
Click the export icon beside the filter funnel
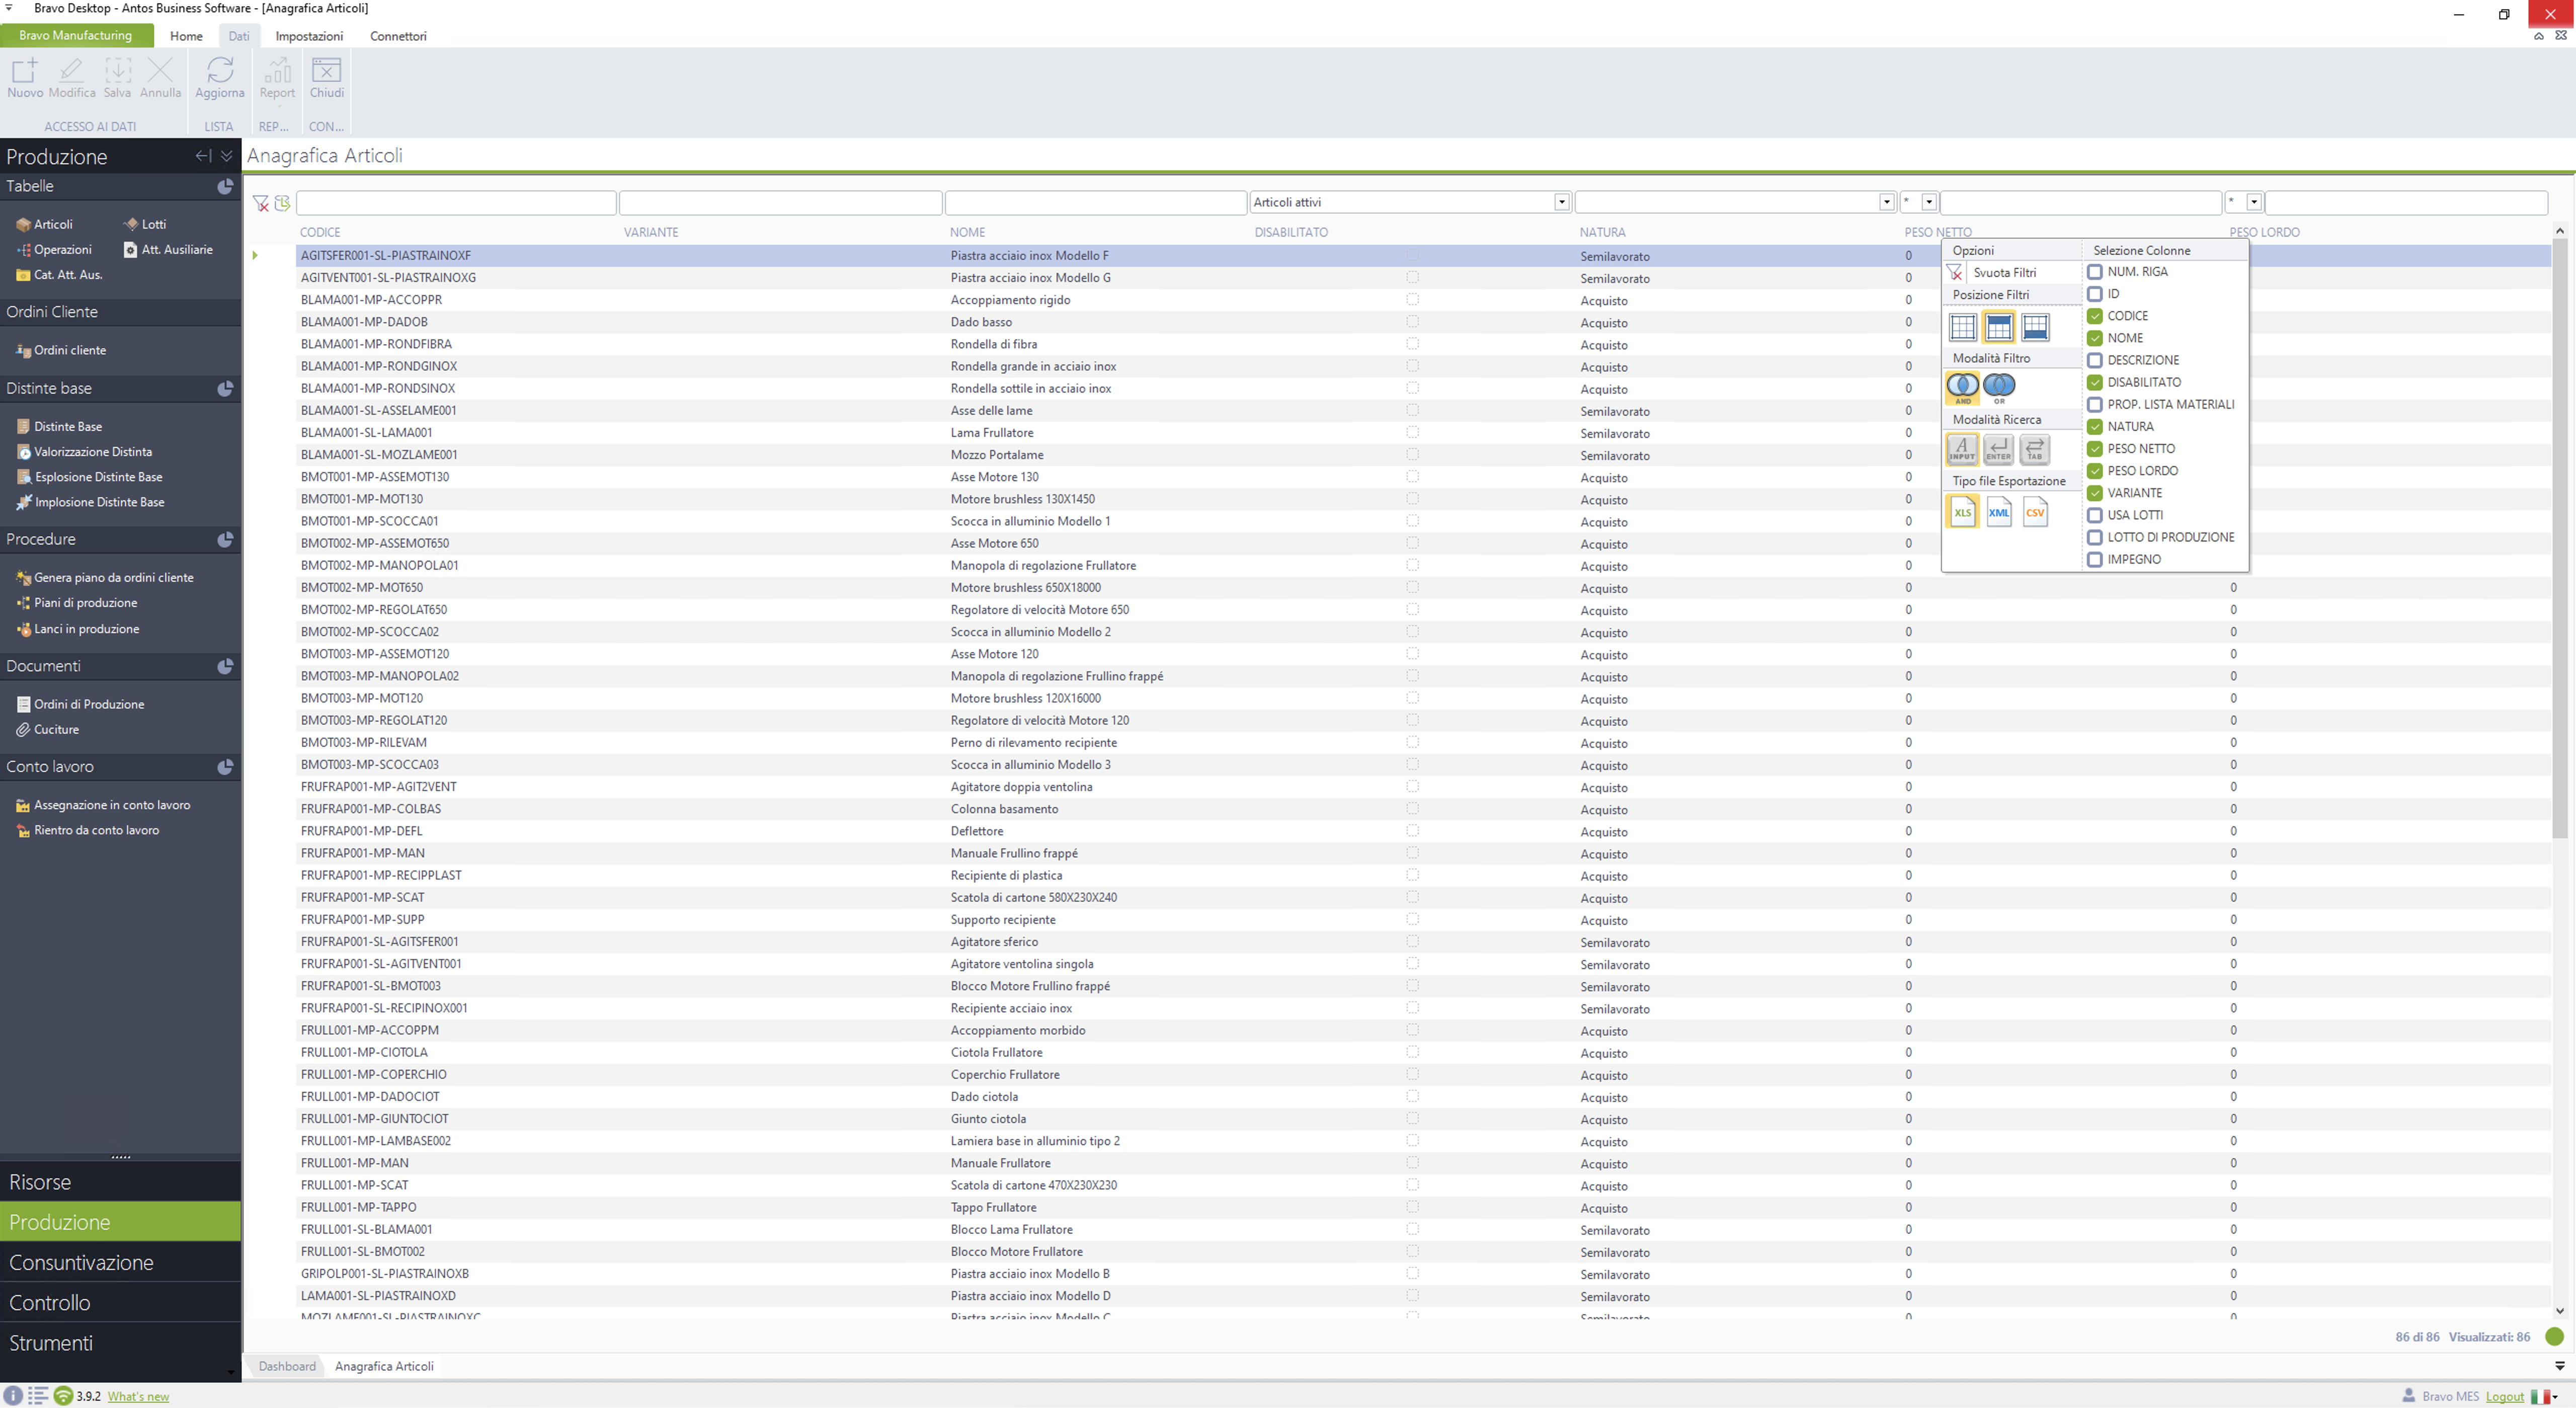pos(282,203)
